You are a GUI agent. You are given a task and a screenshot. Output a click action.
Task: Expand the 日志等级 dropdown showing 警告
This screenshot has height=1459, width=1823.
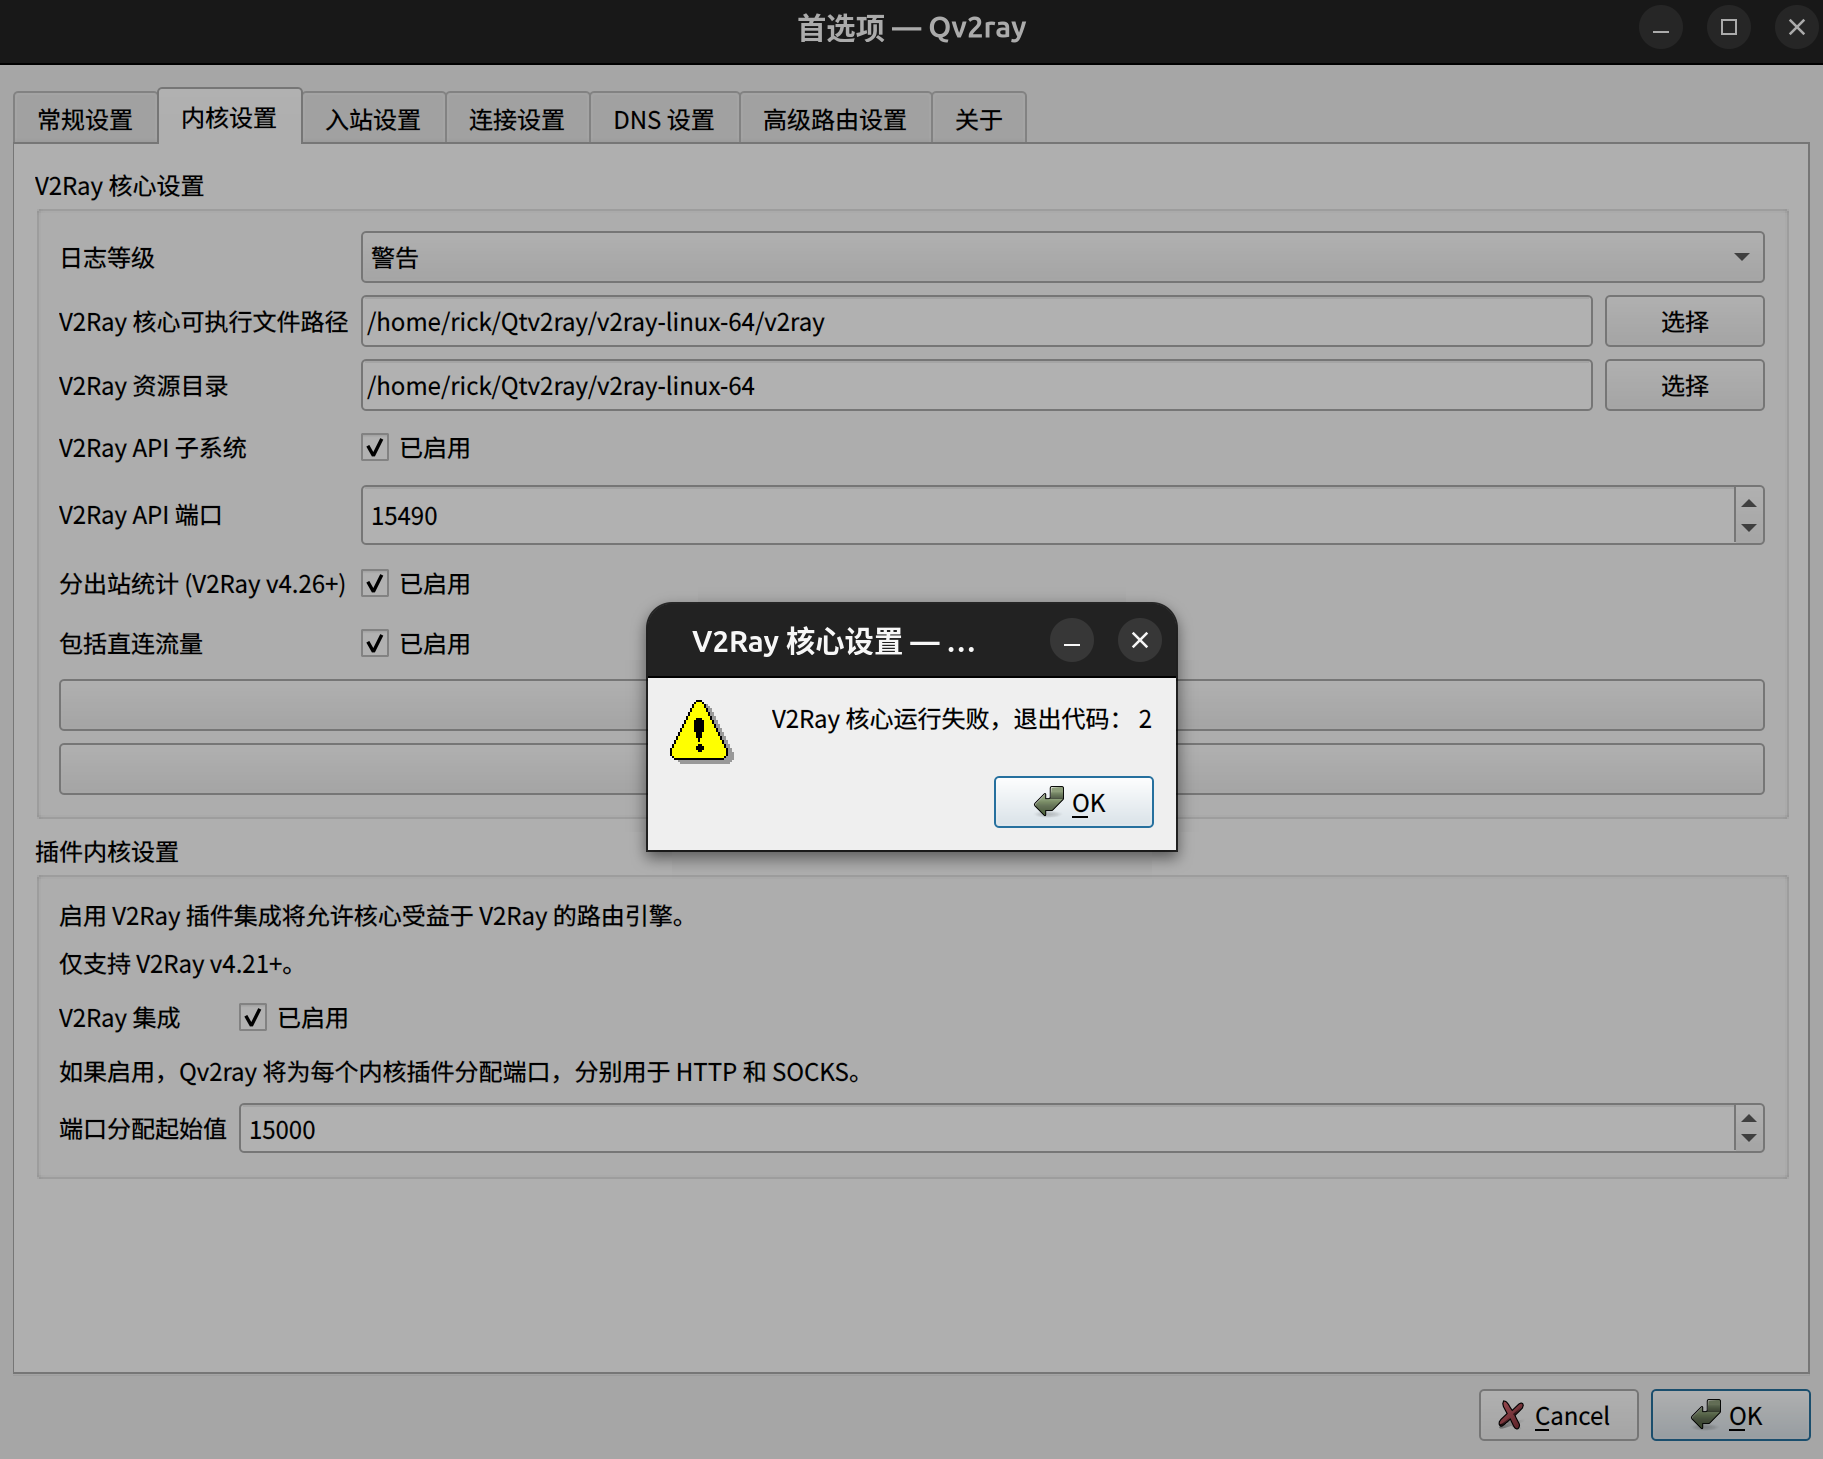point(1062,258)
